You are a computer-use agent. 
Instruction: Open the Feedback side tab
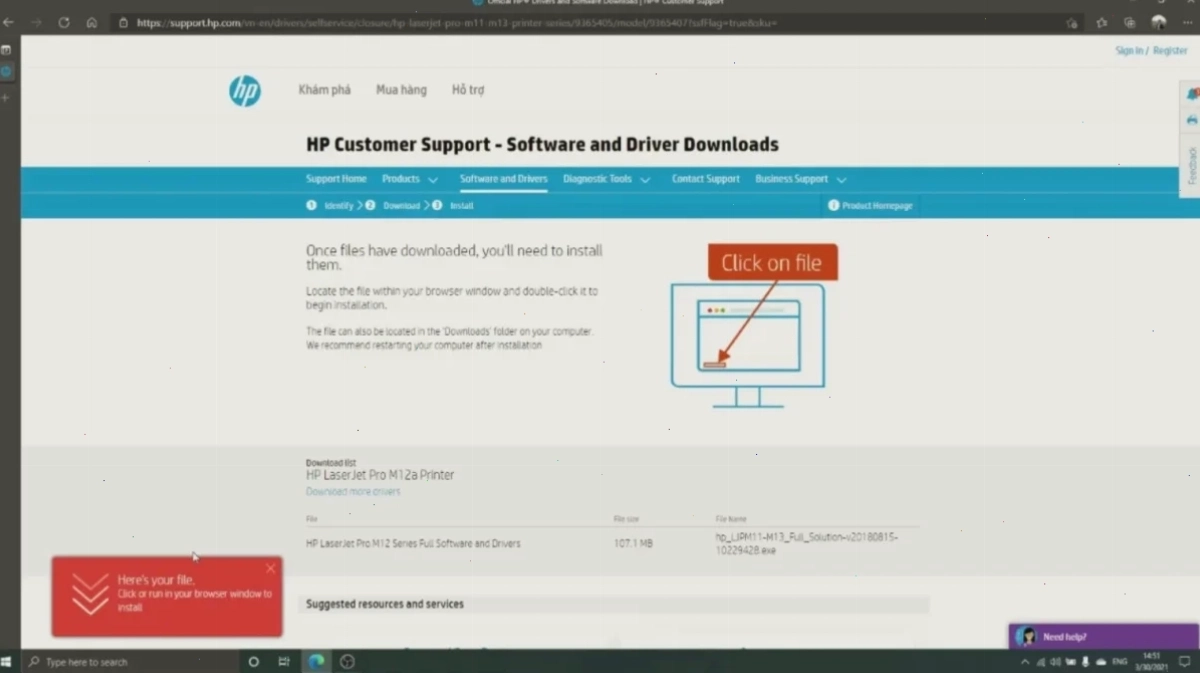tap(1191, 165)
